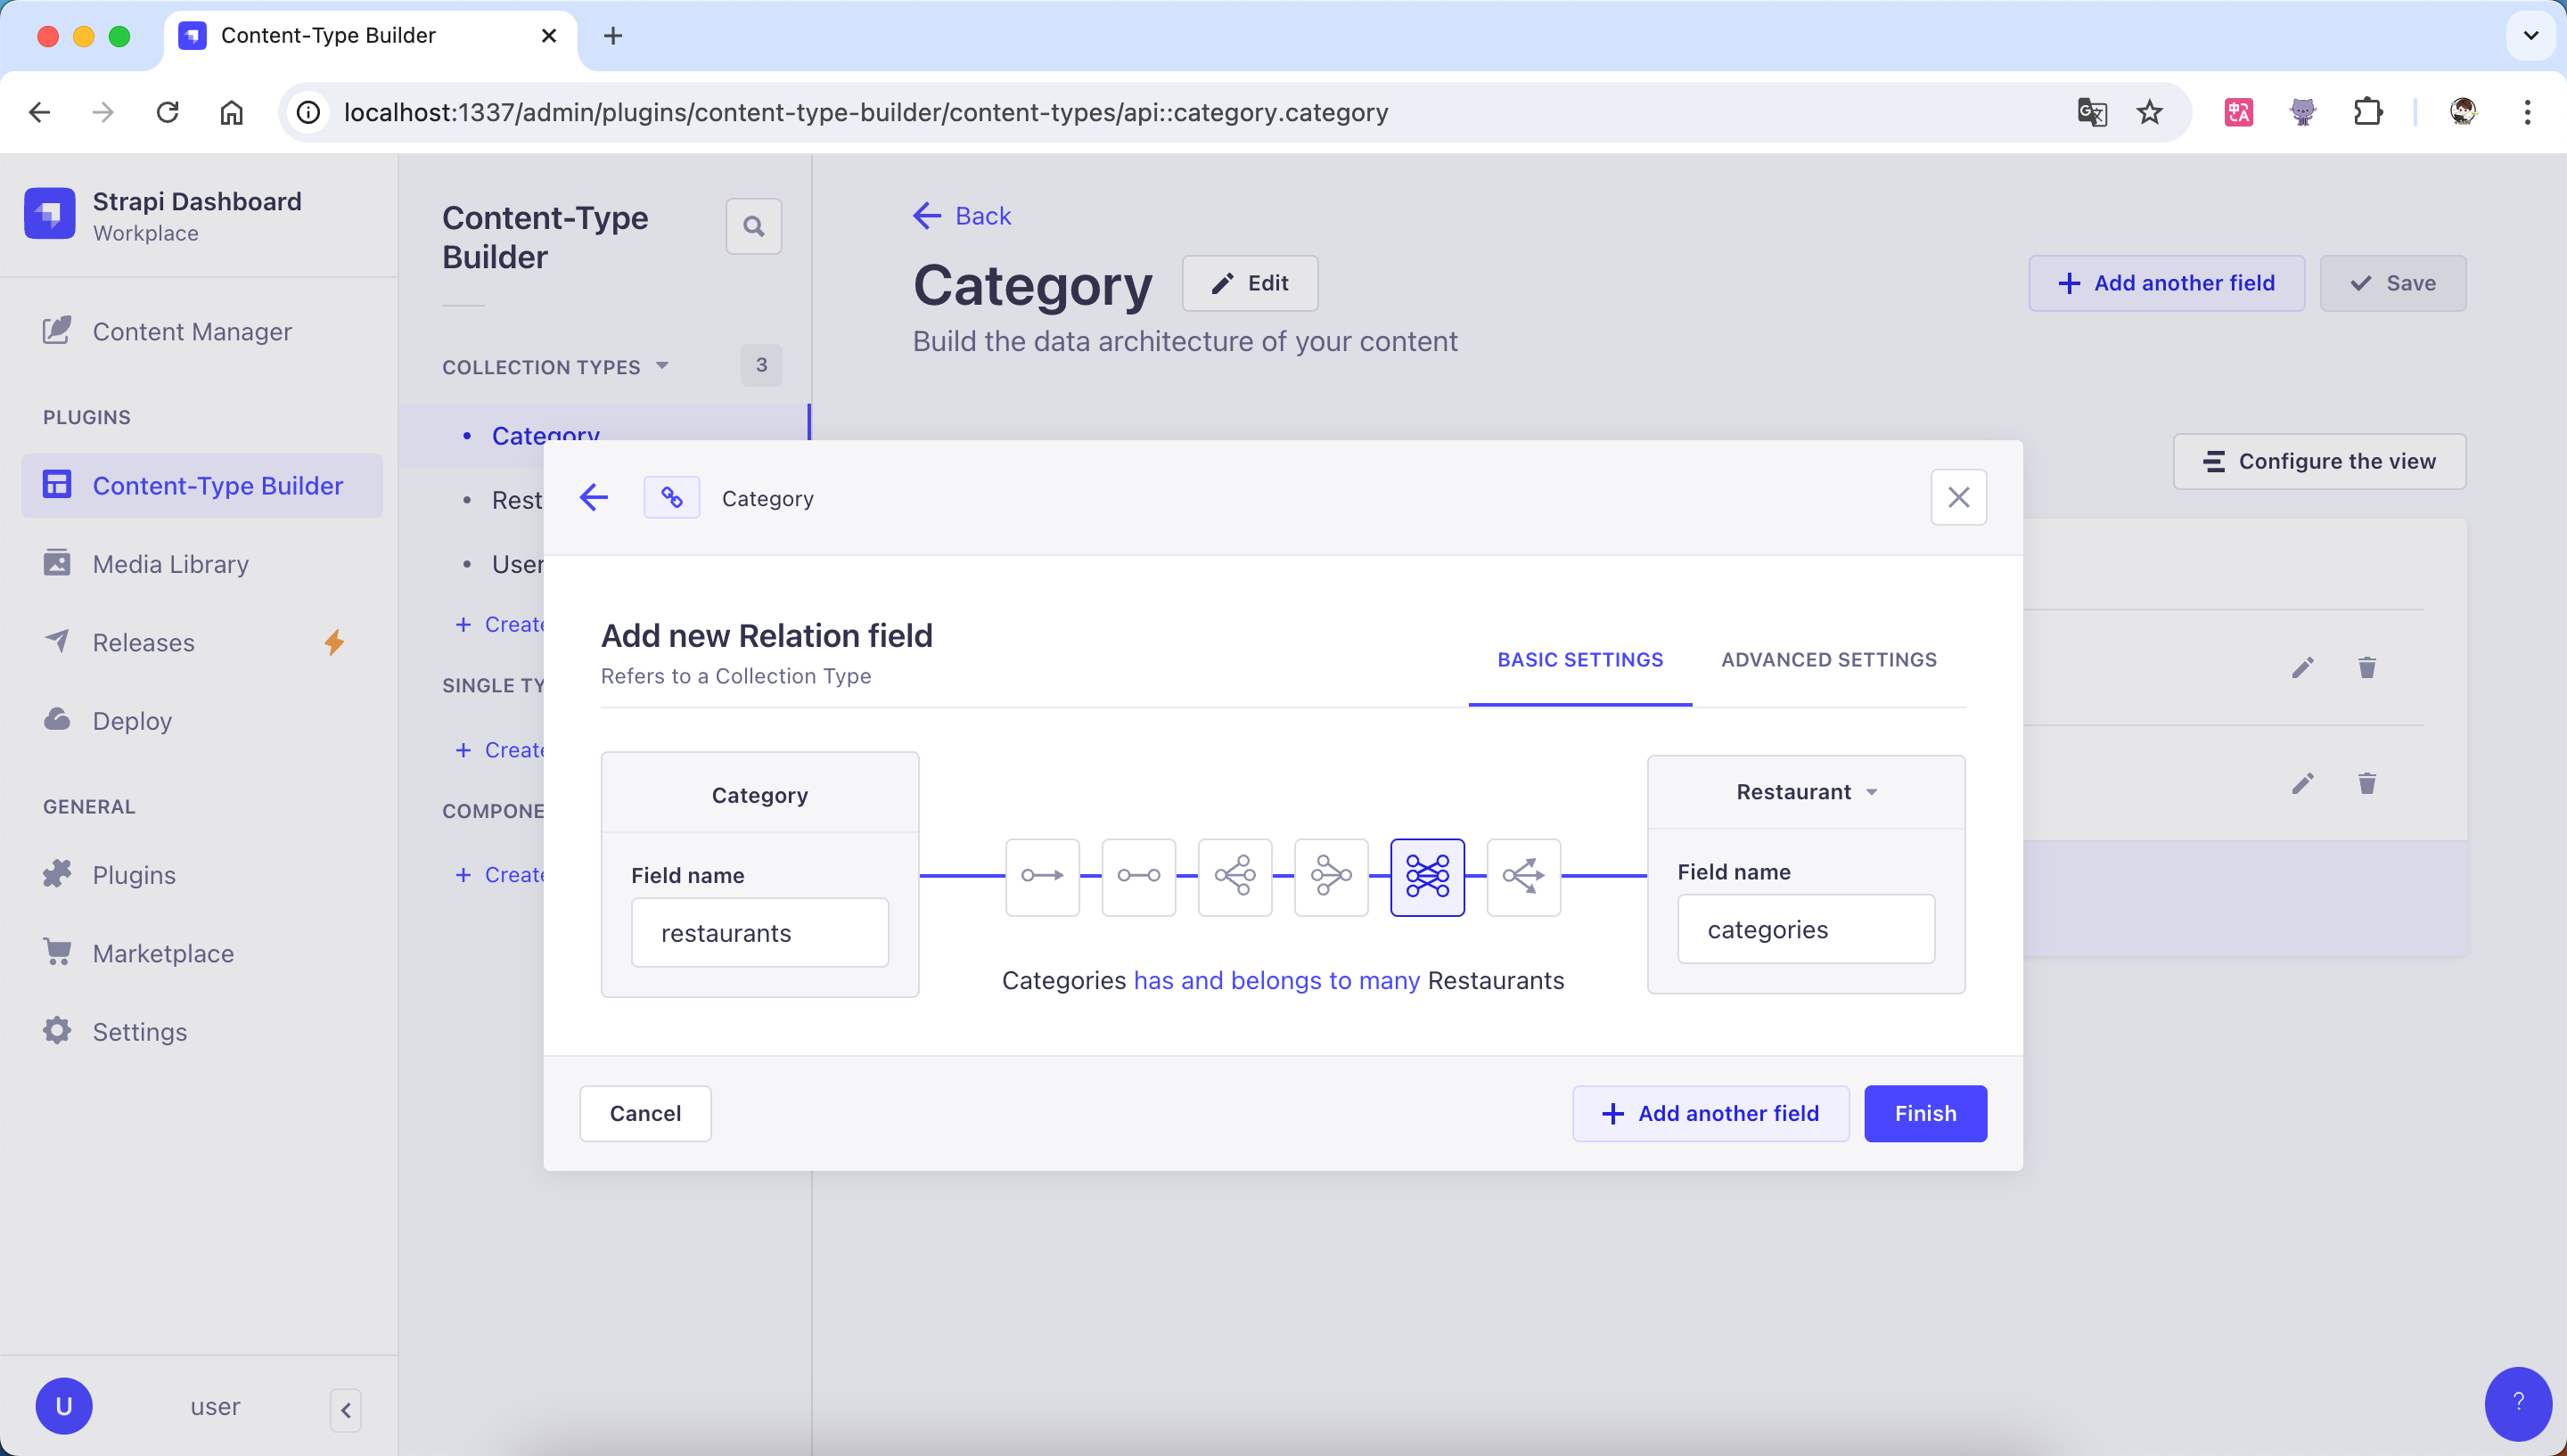Switch to Basic Settings tab
This screenshot has height=1456, width=2567.
[x=1579, y=660]
